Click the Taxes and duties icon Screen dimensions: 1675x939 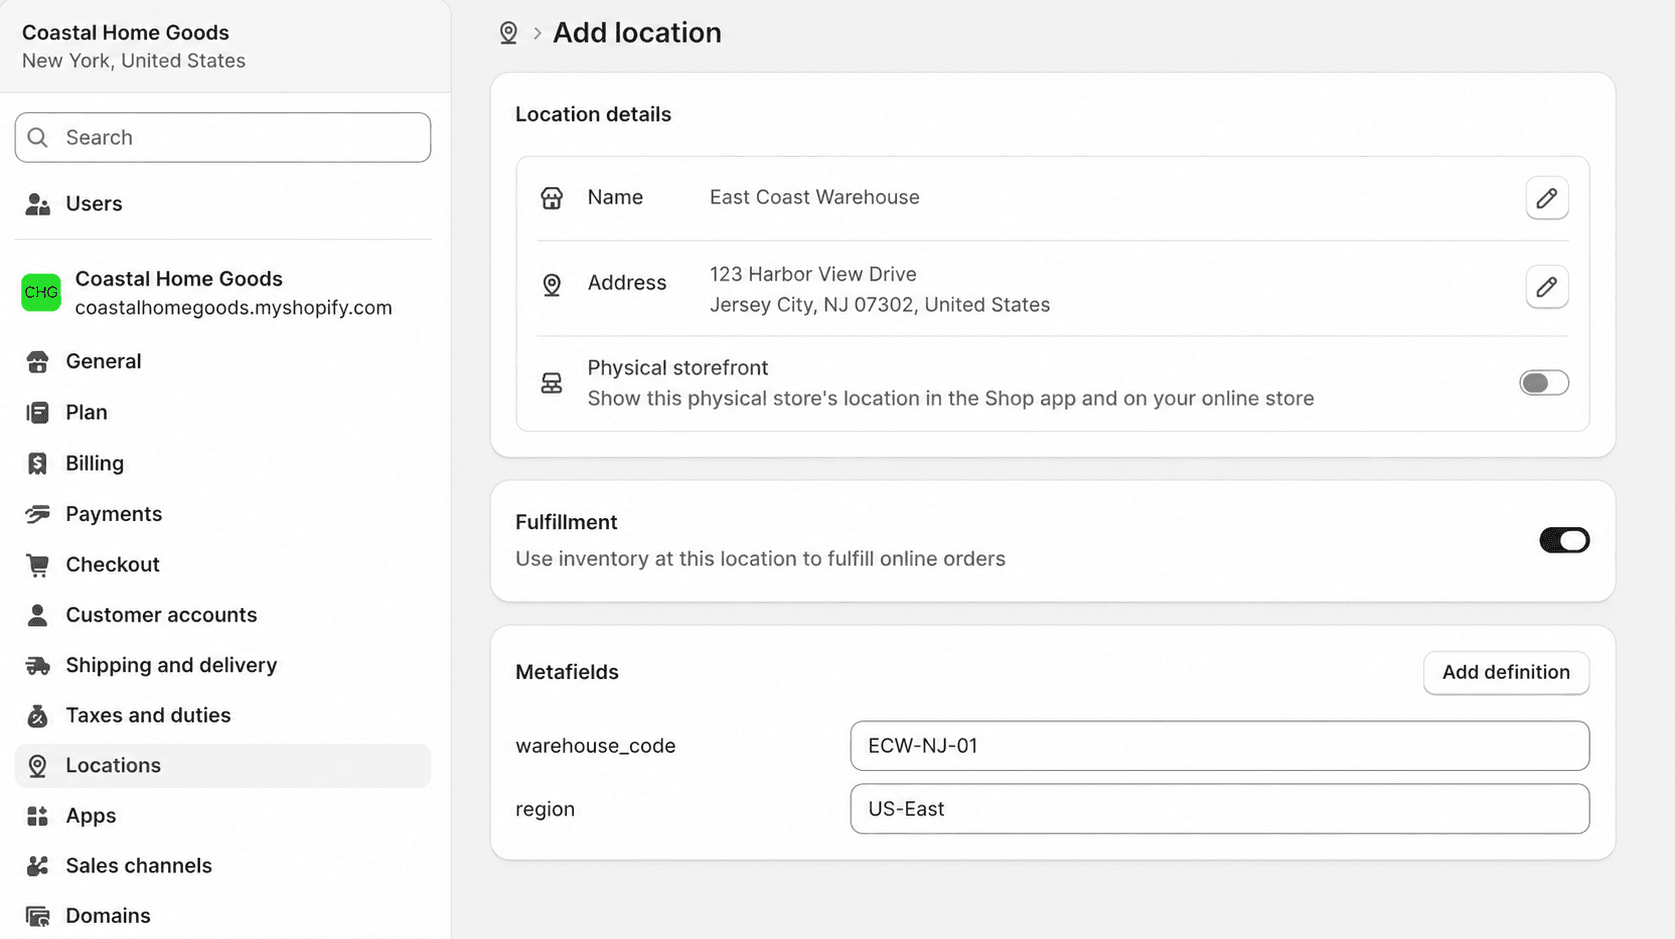(x=38, y=716)
